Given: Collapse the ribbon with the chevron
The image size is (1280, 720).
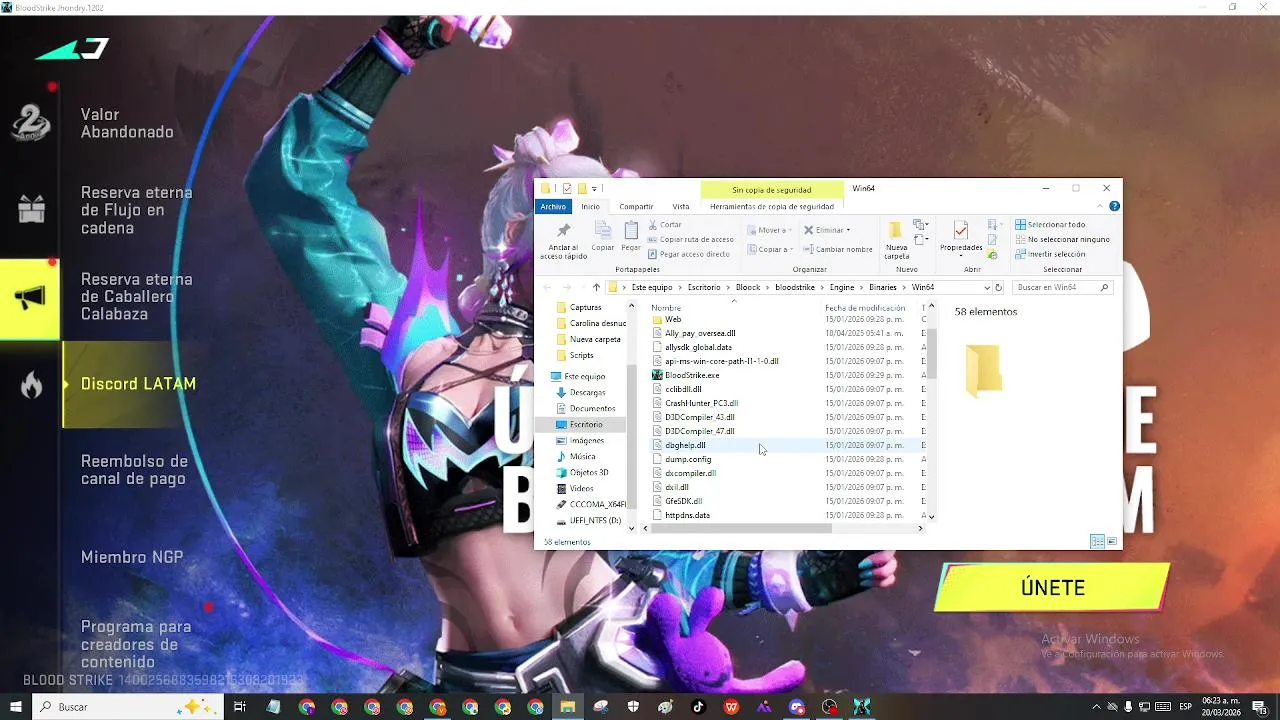Looking at the screenshot, I should (1101, 207).
